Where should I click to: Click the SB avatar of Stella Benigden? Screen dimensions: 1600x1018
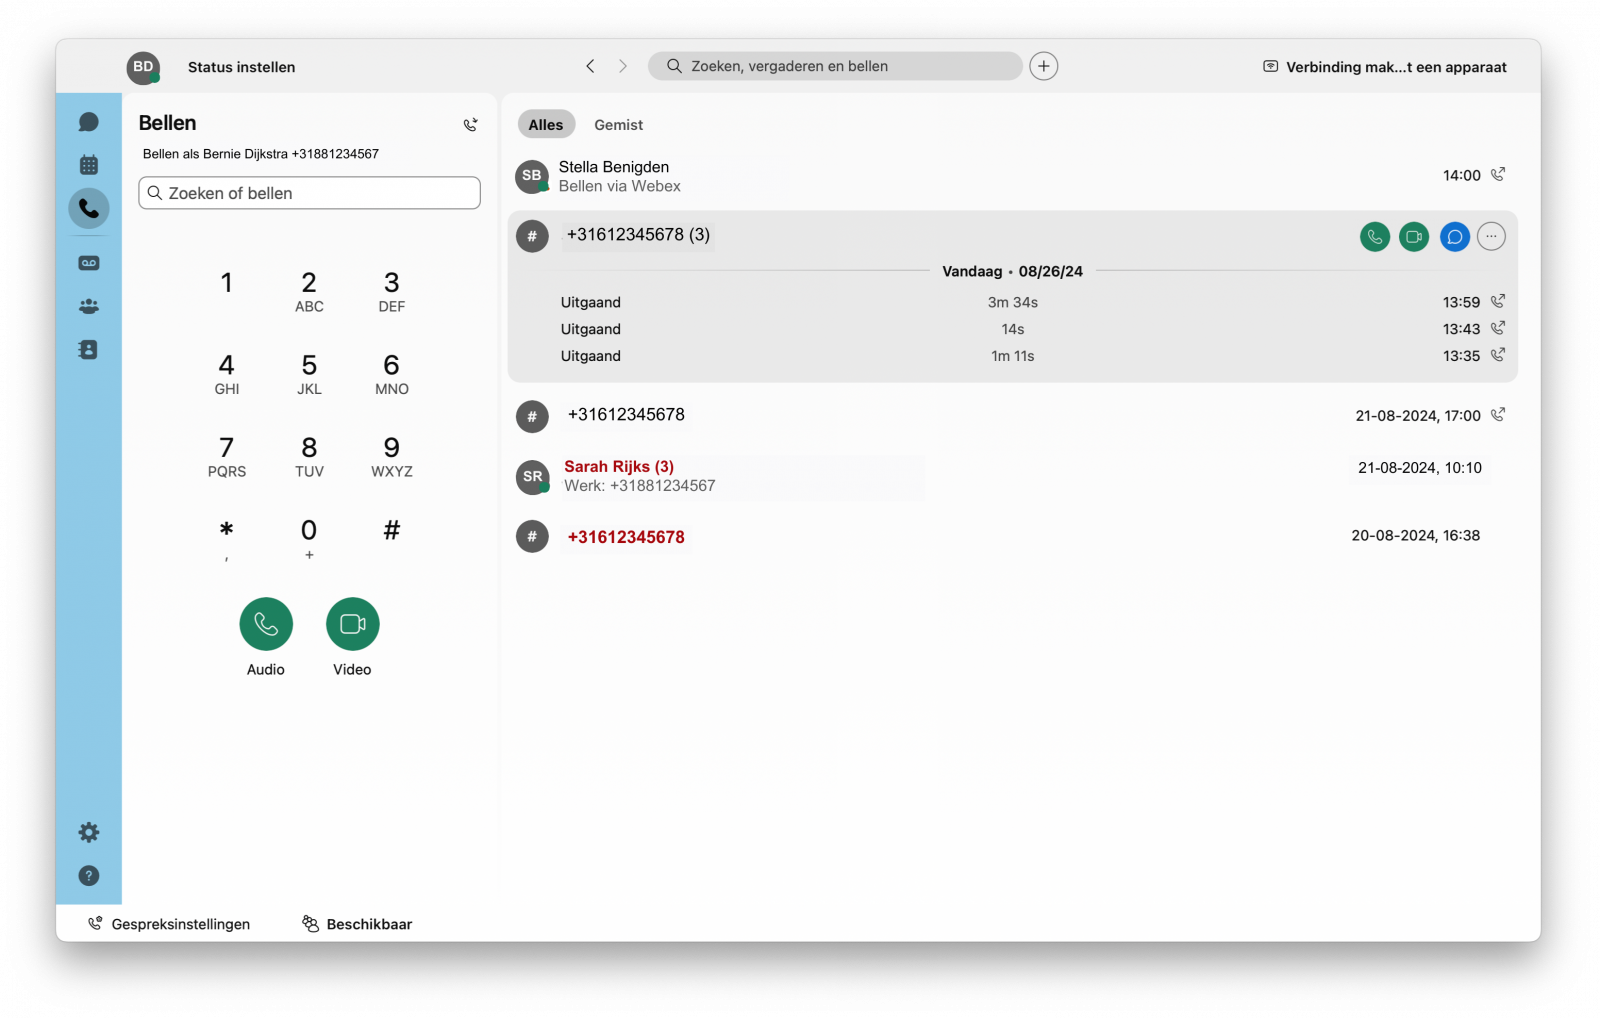click(532, 176)
